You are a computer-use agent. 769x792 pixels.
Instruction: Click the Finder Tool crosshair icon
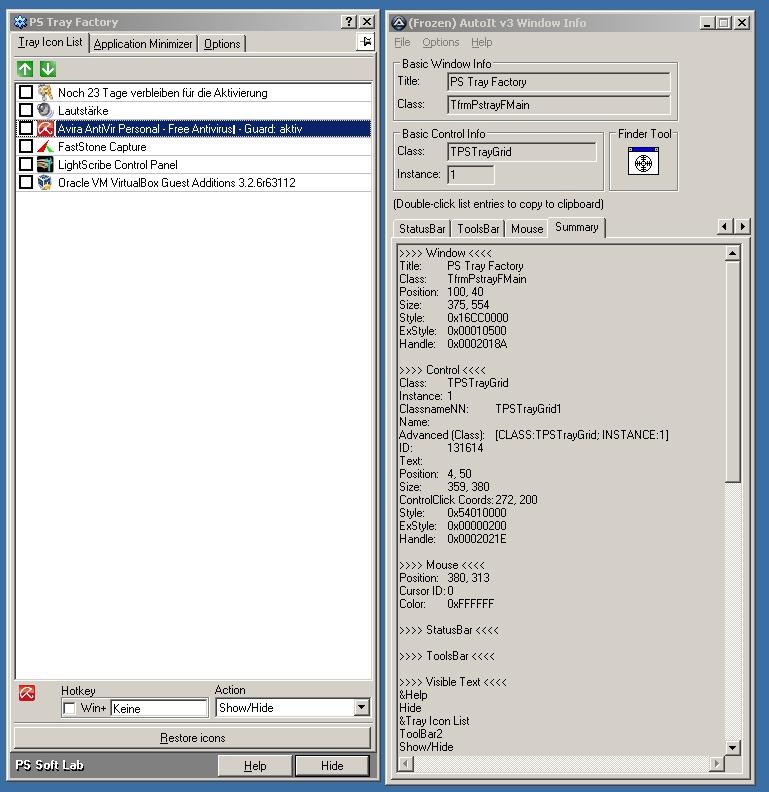643,161
